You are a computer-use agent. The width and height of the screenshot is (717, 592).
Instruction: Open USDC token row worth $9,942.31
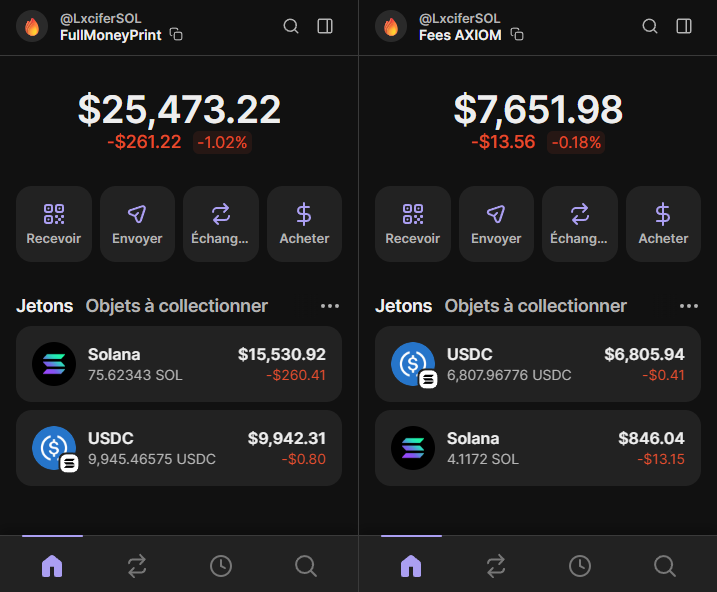(179, 448)
